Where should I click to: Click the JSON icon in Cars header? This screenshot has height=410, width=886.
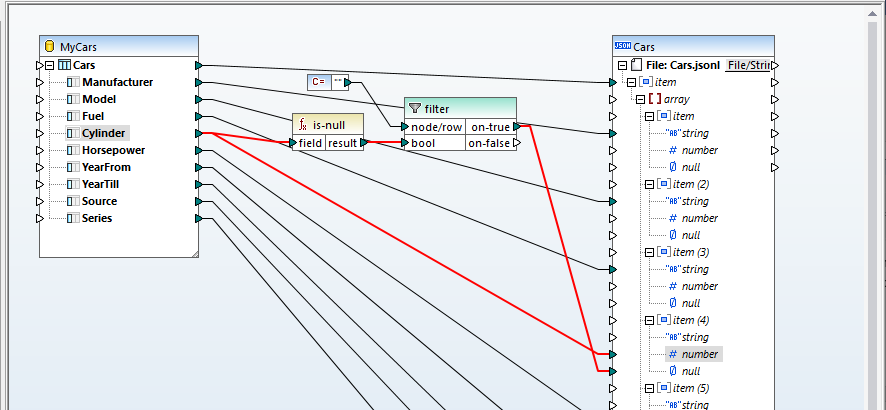[x=622, y=47]
